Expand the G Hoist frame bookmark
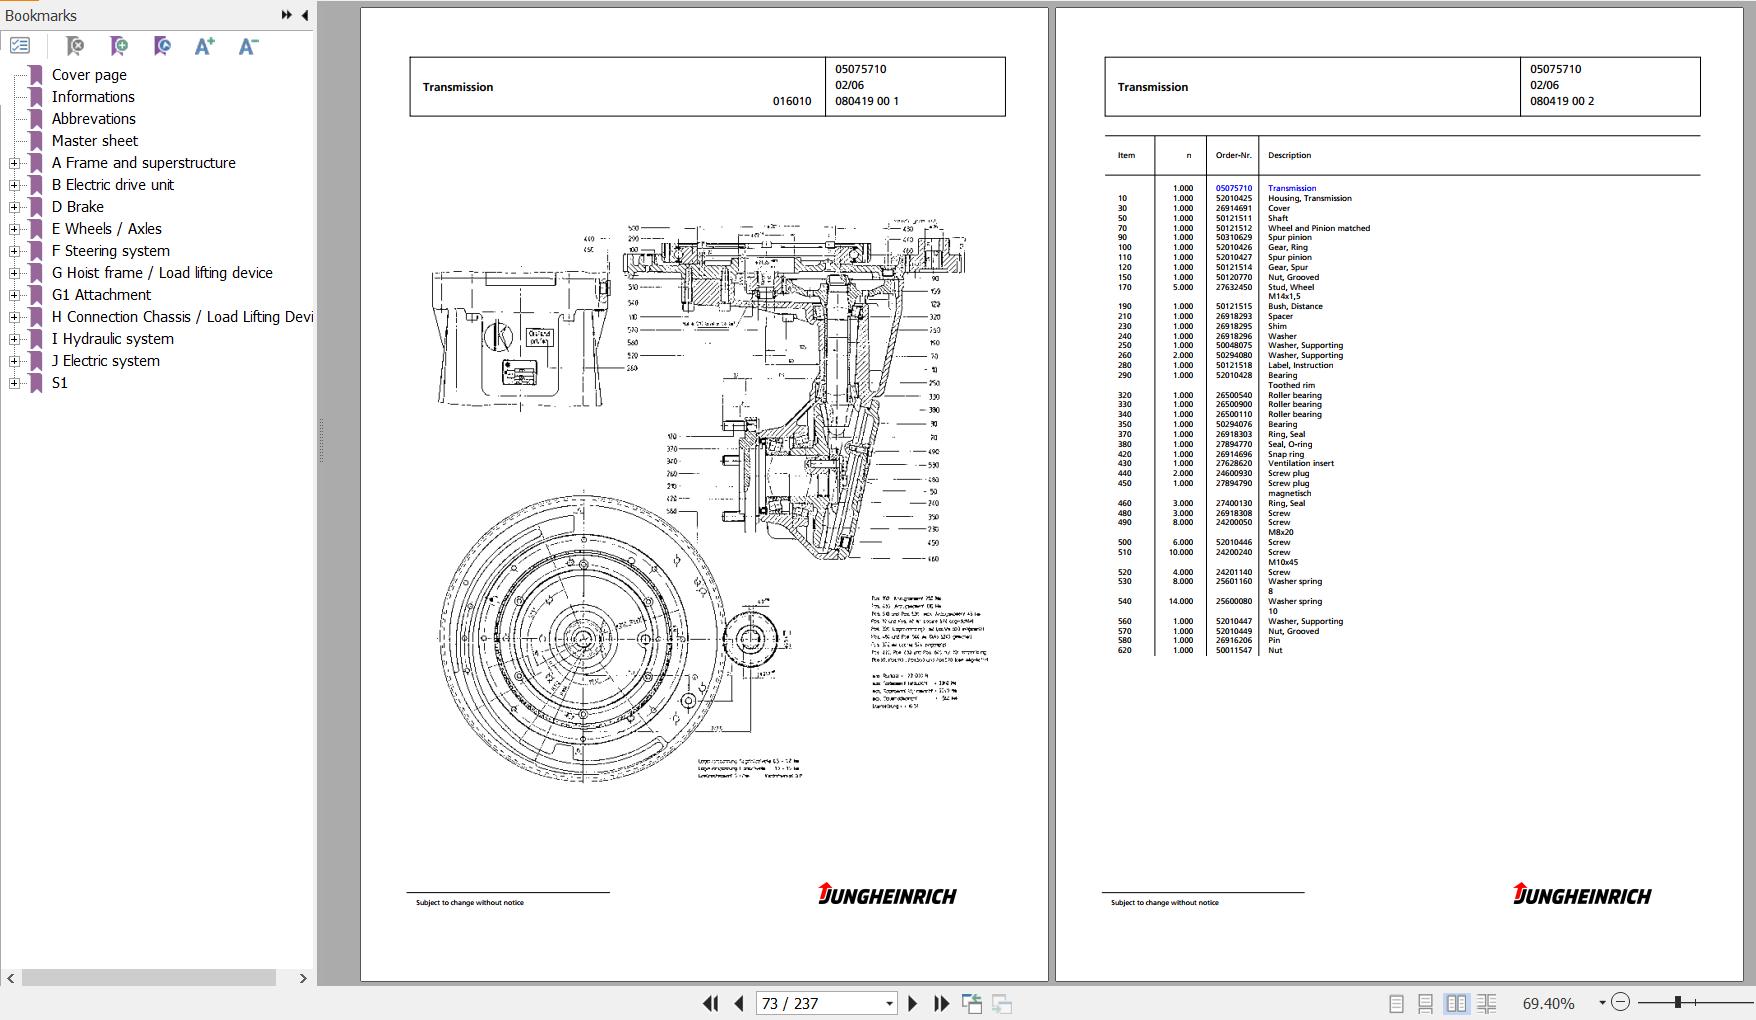The width and height of the screenshot is (1756, 1020). coord(14,273)
